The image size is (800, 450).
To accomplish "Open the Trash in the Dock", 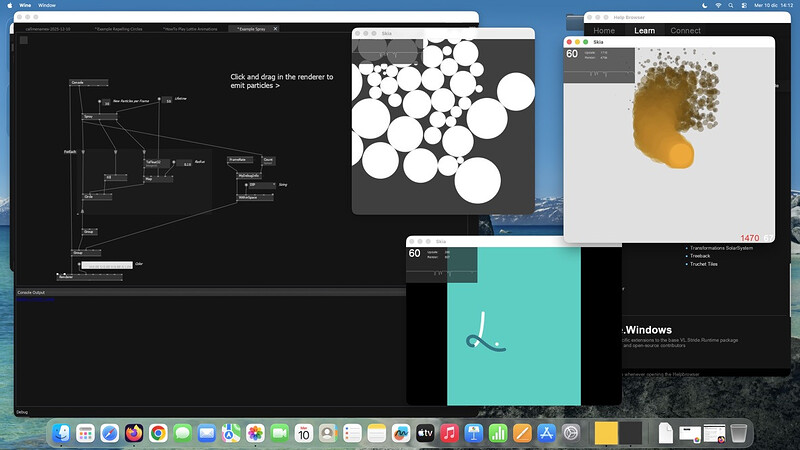I will [x=739, y=433].
